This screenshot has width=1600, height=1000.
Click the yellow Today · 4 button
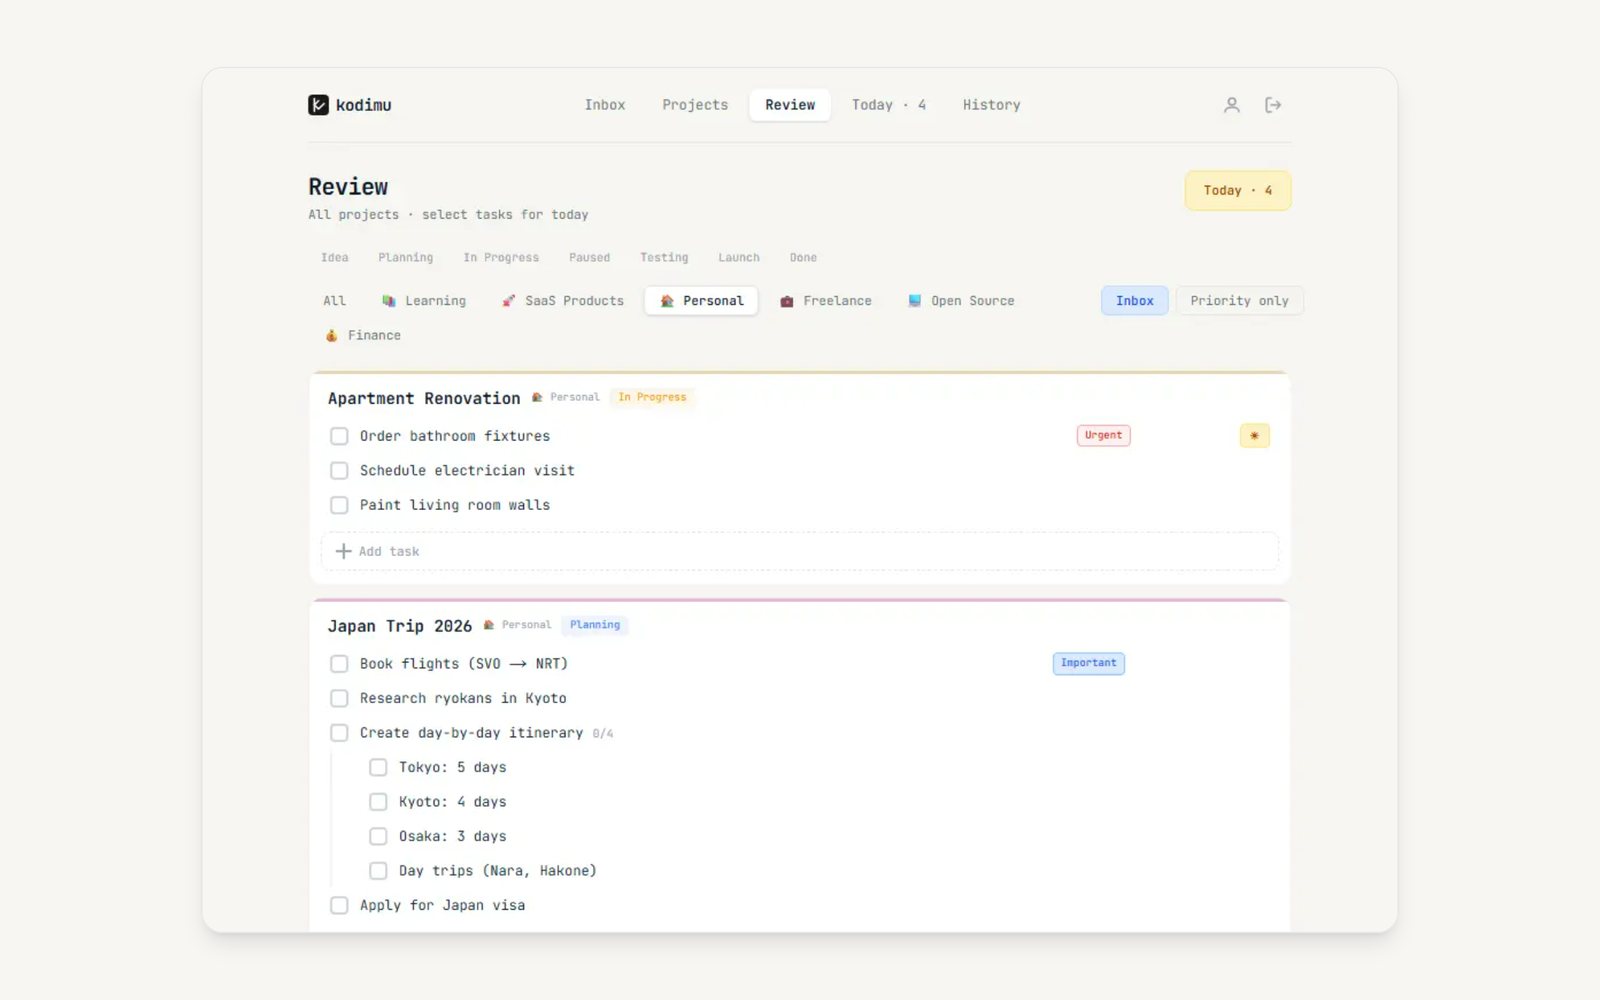[x=1238, y=190]
